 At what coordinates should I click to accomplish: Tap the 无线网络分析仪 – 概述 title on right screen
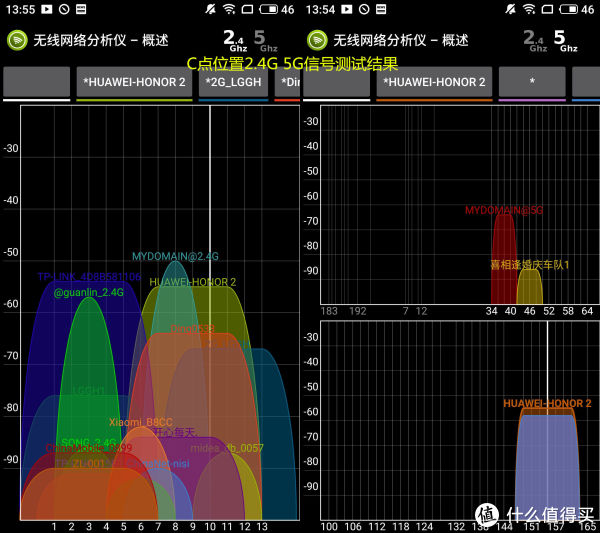401,40
